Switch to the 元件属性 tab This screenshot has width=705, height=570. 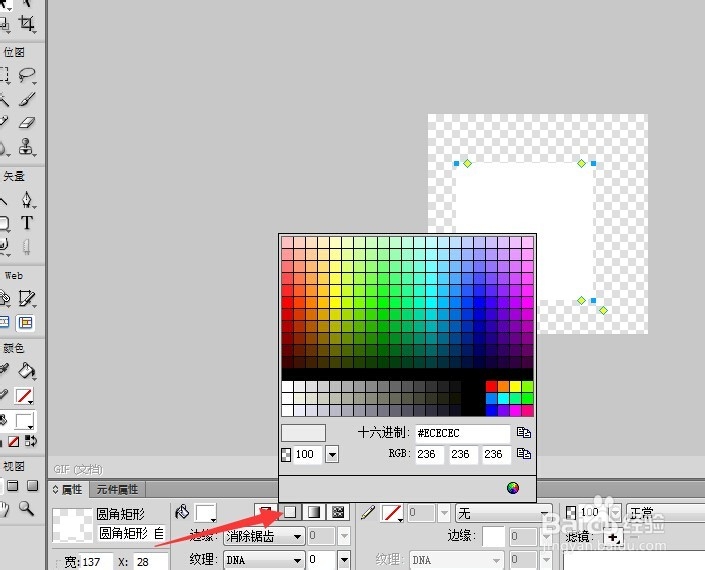tap(117, 489)
